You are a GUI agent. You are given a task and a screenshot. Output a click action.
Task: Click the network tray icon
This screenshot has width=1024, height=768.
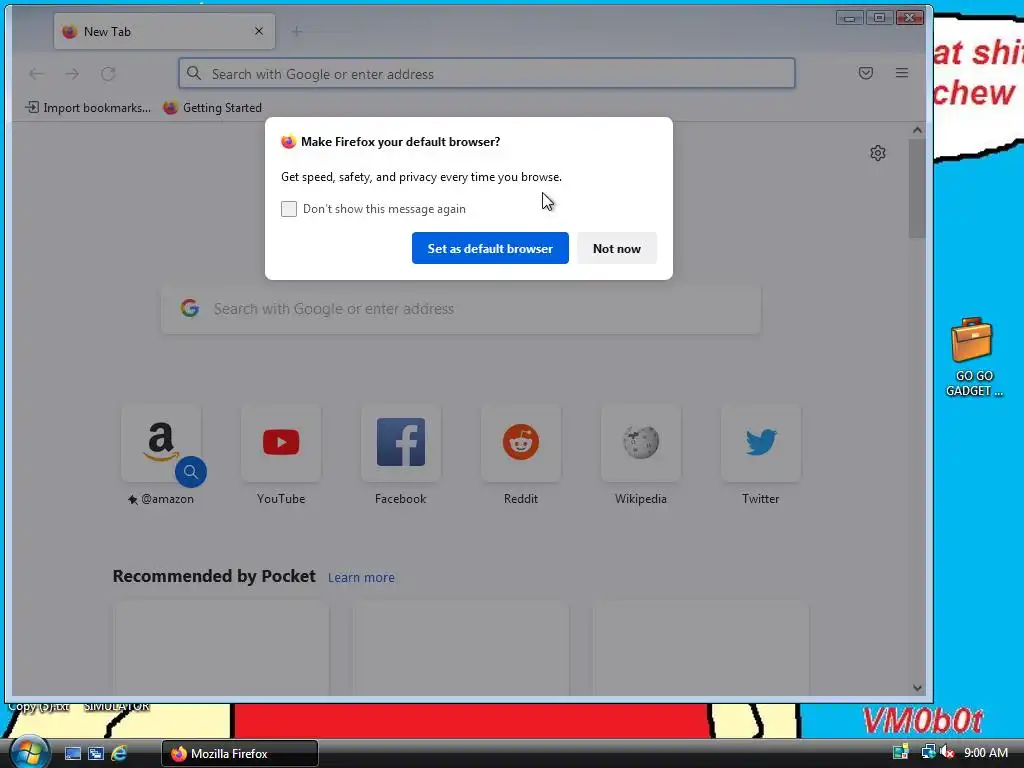928,753
